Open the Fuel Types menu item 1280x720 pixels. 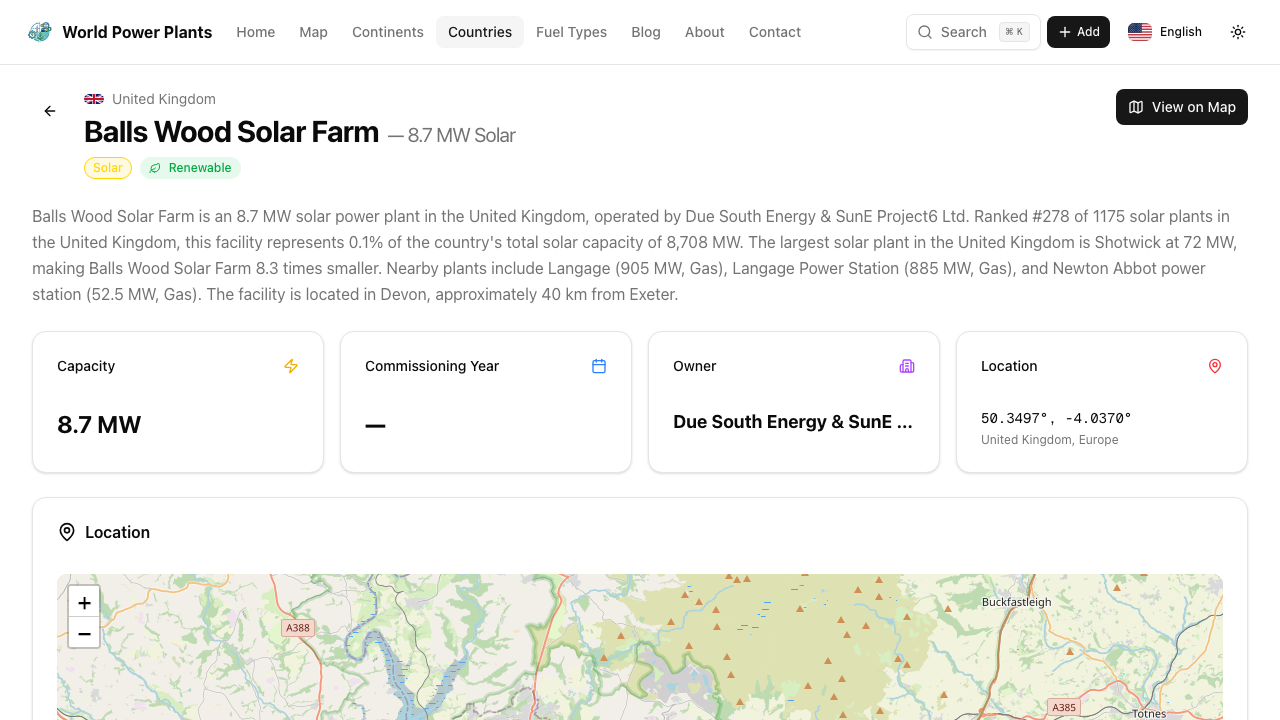(x=571, y=32)
